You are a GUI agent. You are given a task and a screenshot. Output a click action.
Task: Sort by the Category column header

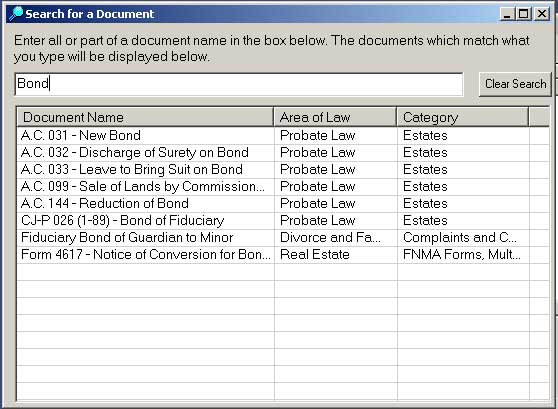pyautogui.click(x=463, y=117)
